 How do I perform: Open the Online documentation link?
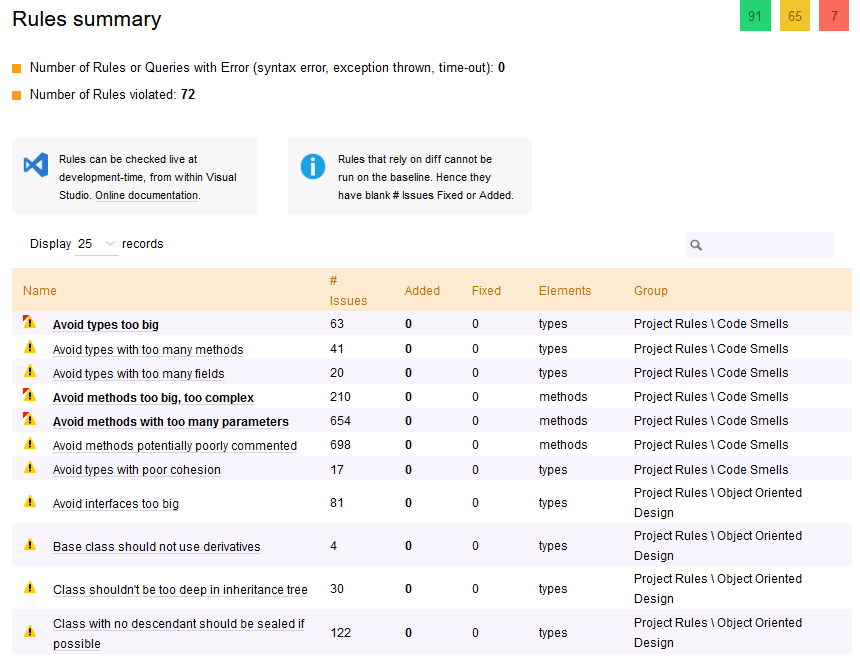coord(147,195)
